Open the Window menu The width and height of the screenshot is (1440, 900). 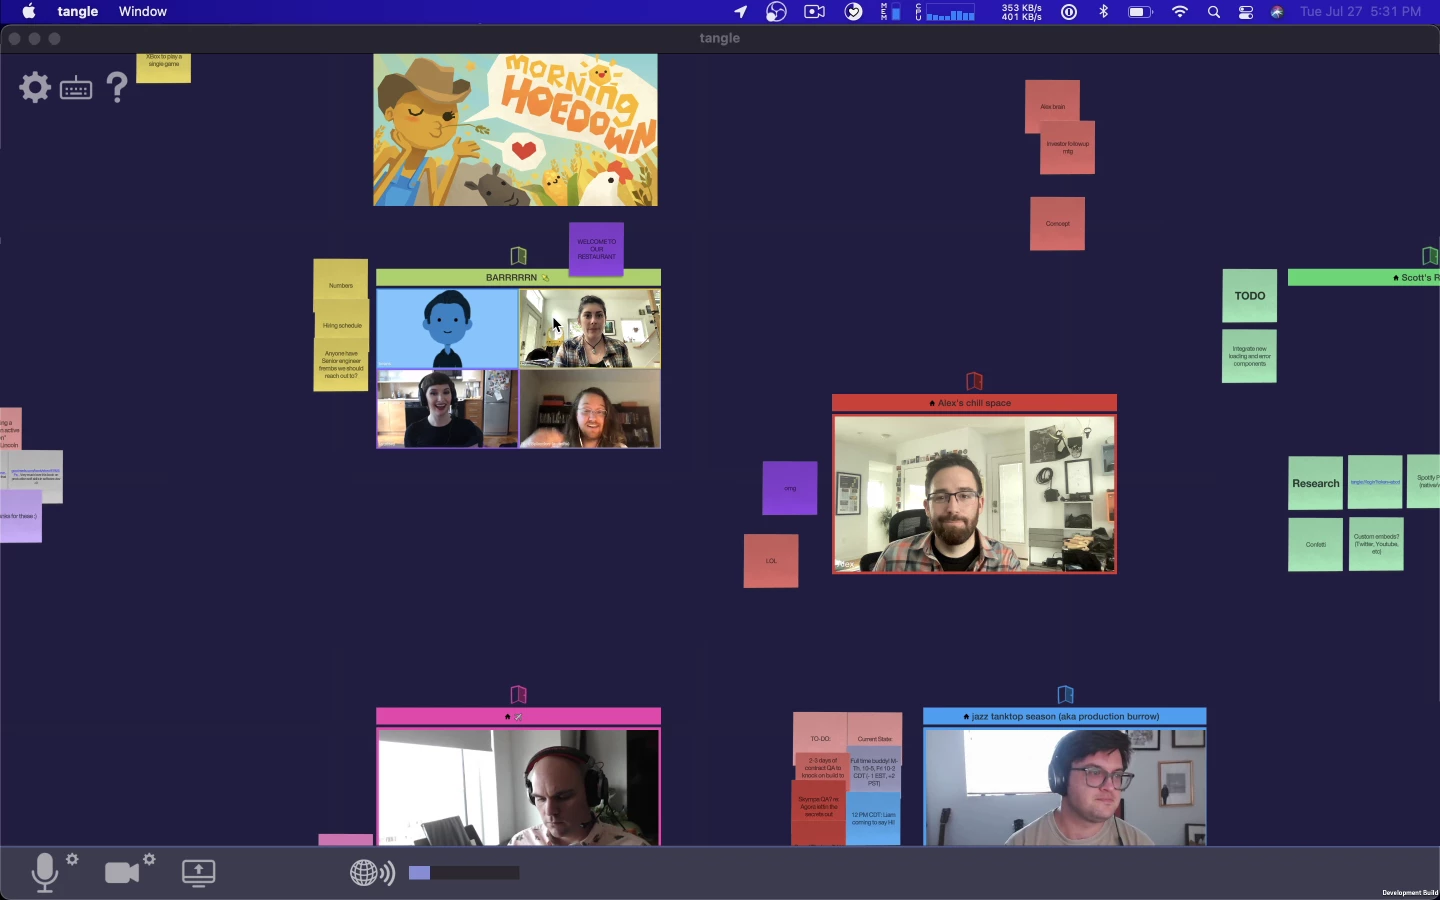tap(142, 12)
